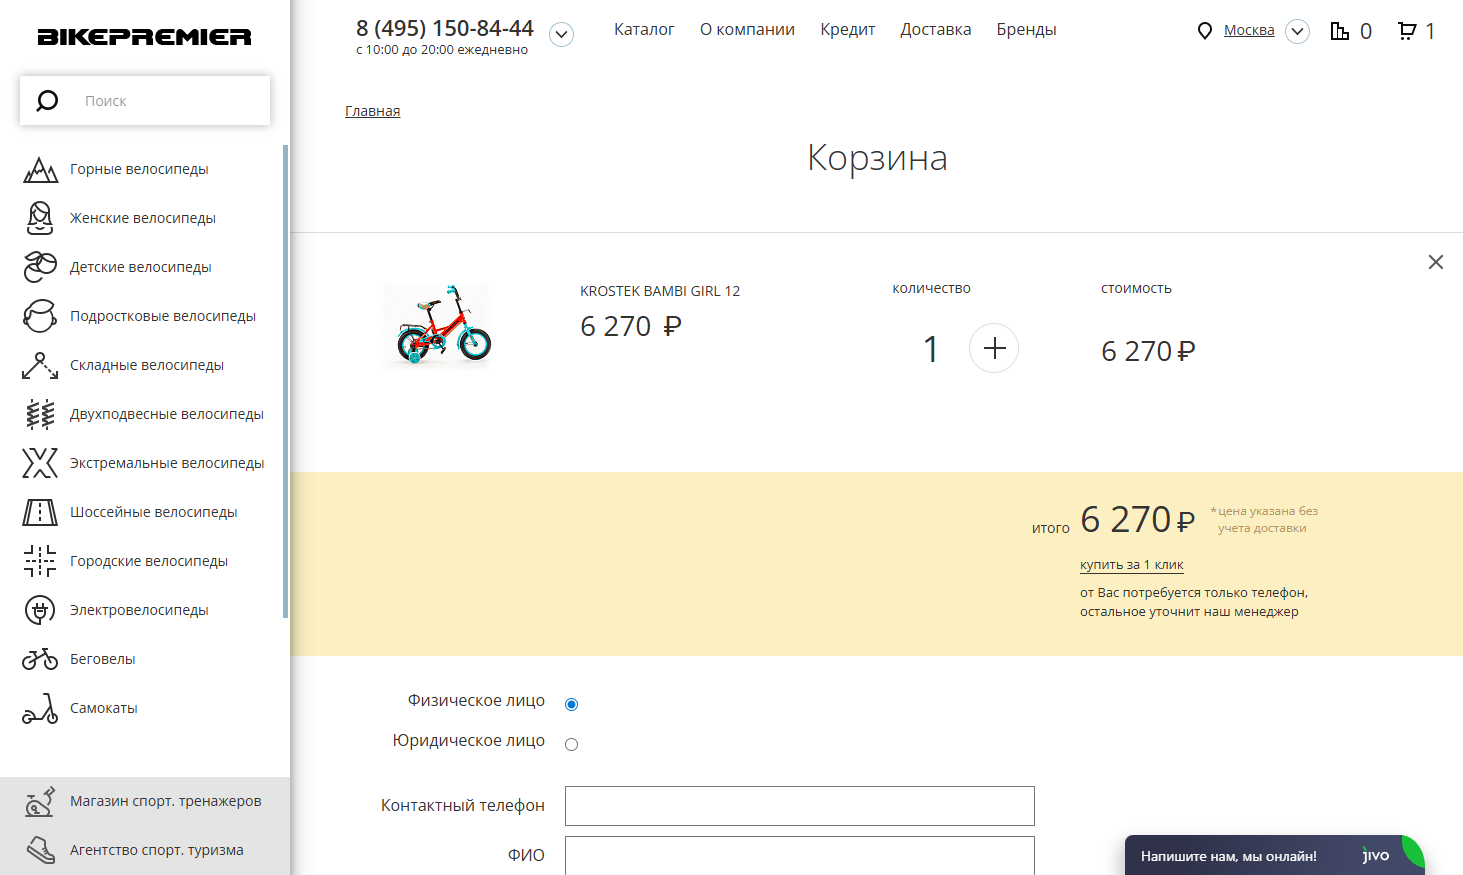Image resolution: width=1463 pixels, height=875 pixels.
Task: Open Электровелосипеды category
Action: [139, 610]
